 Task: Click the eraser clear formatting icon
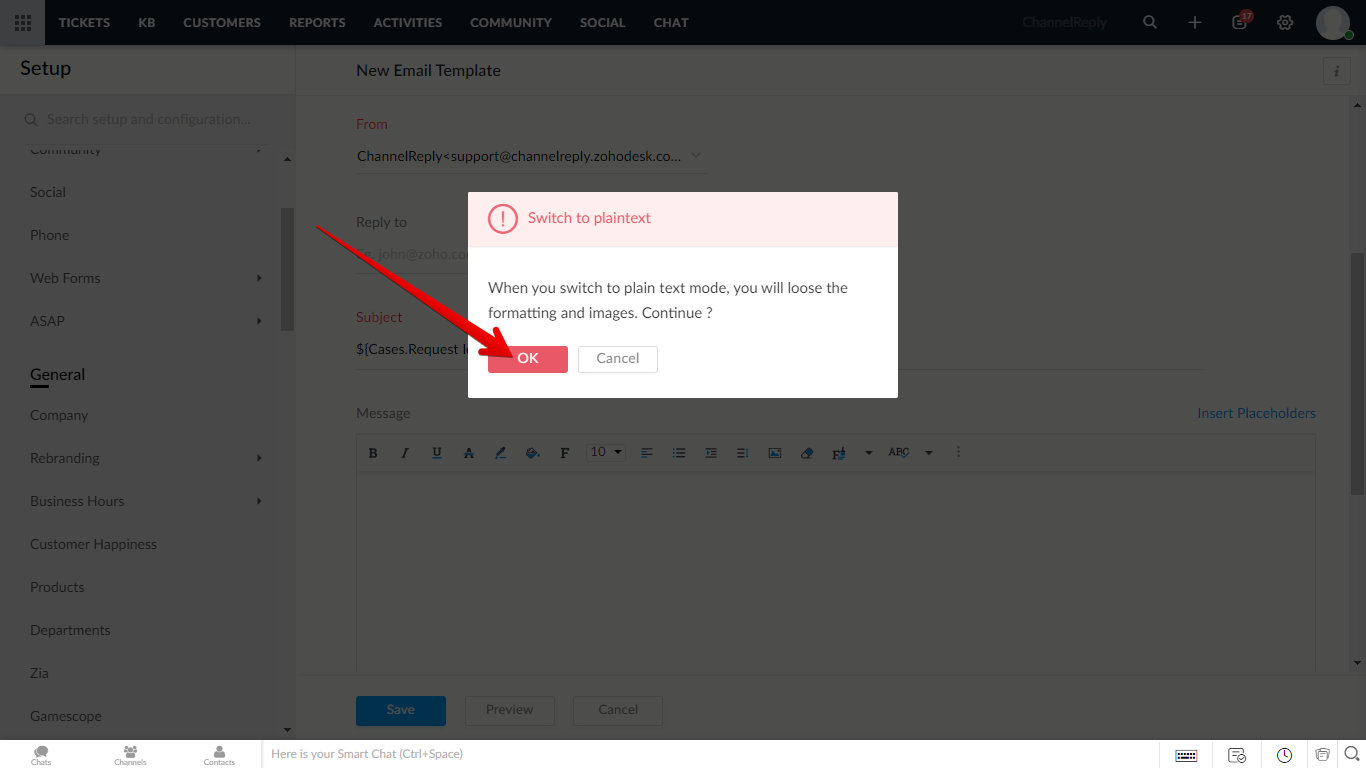coord(807,453)
